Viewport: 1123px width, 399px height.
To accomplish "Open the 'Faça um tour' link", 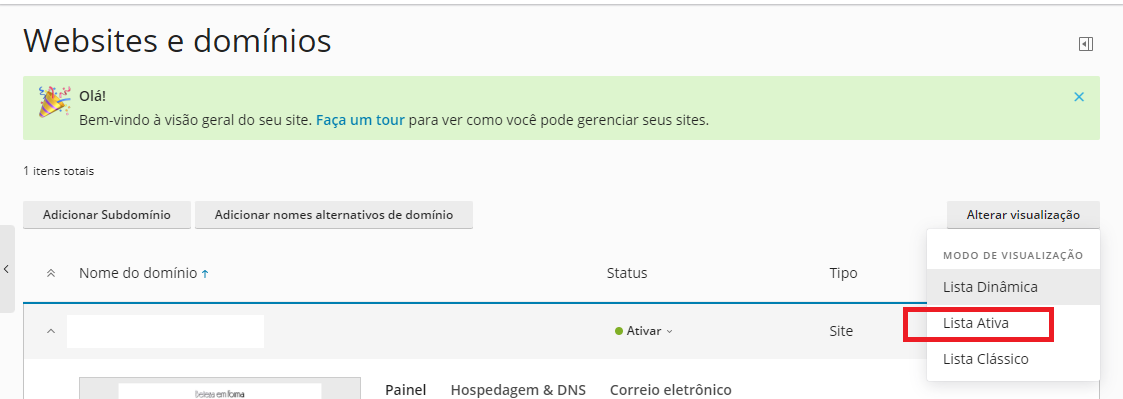I will pyautogui.click(x=360, y=120).
